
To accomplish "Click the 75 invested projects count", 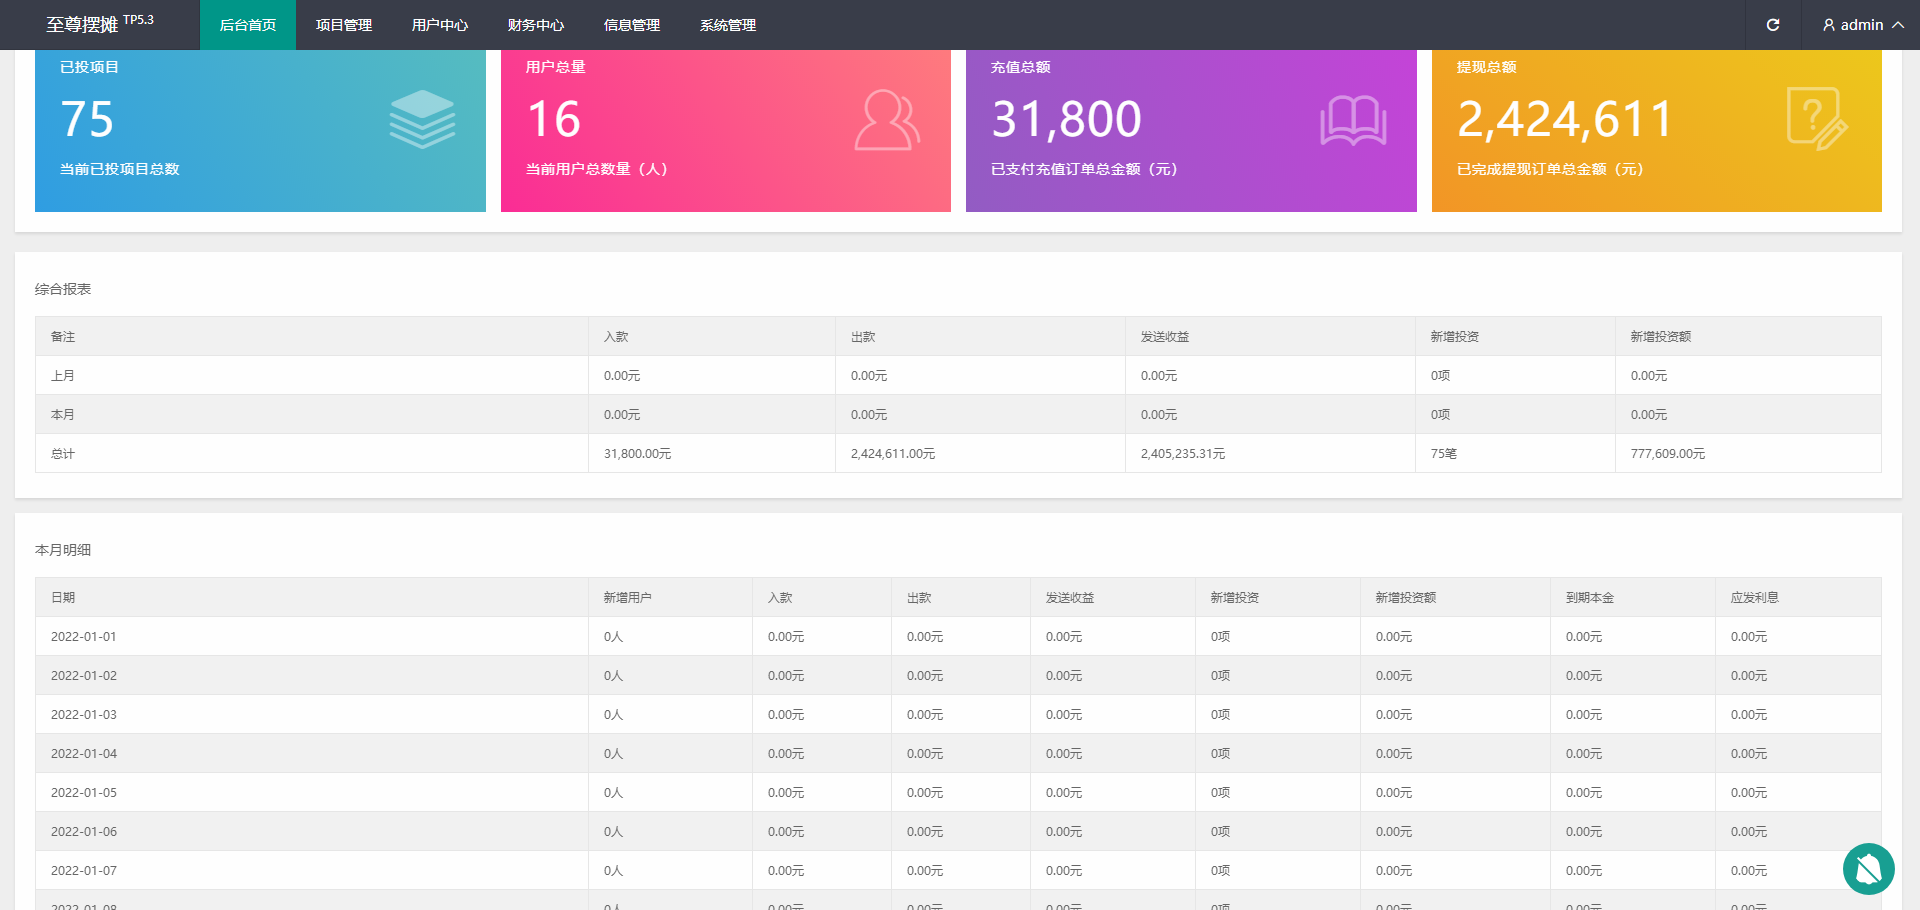I will point(87,119).
